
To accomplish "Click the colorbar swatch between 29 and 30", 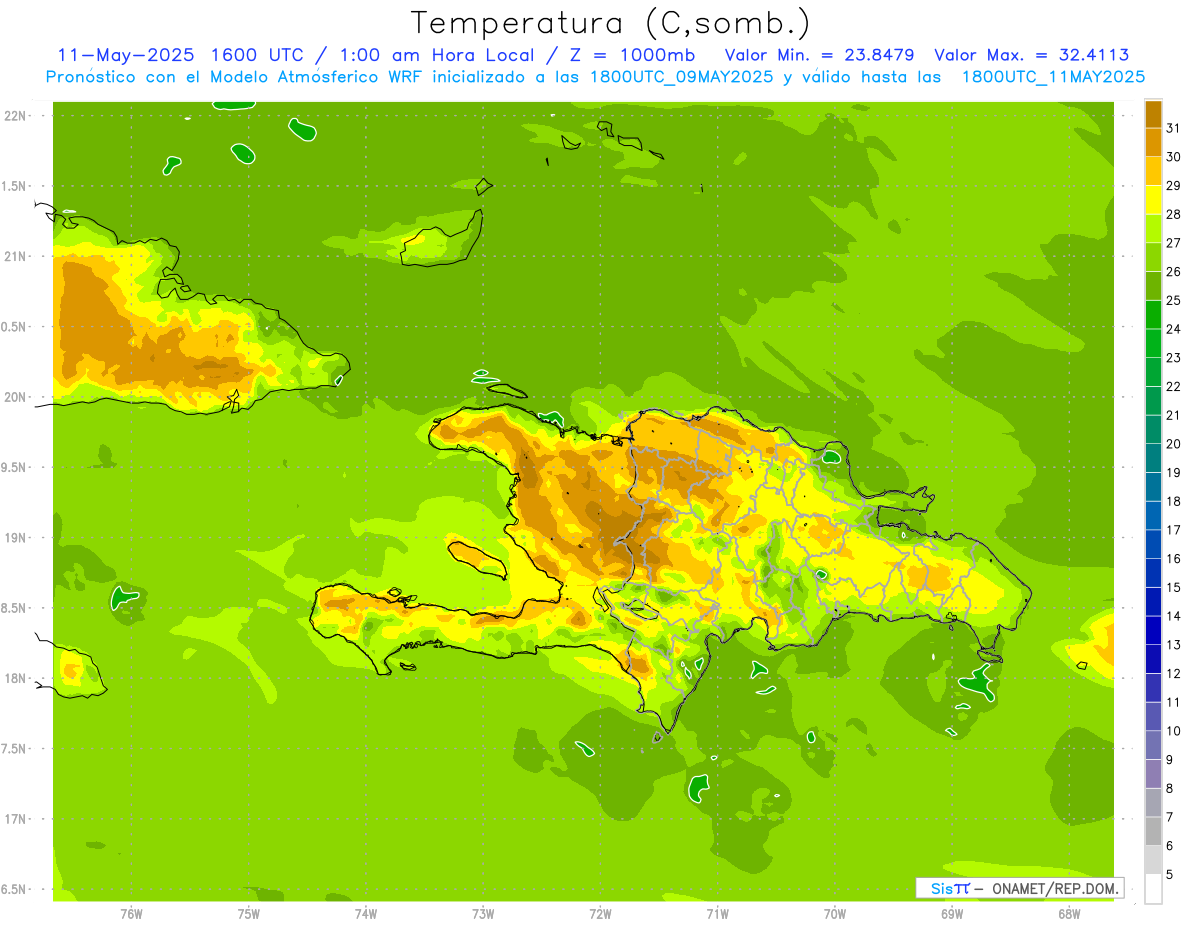I will pyautogui.click(x=1153, y=171).
